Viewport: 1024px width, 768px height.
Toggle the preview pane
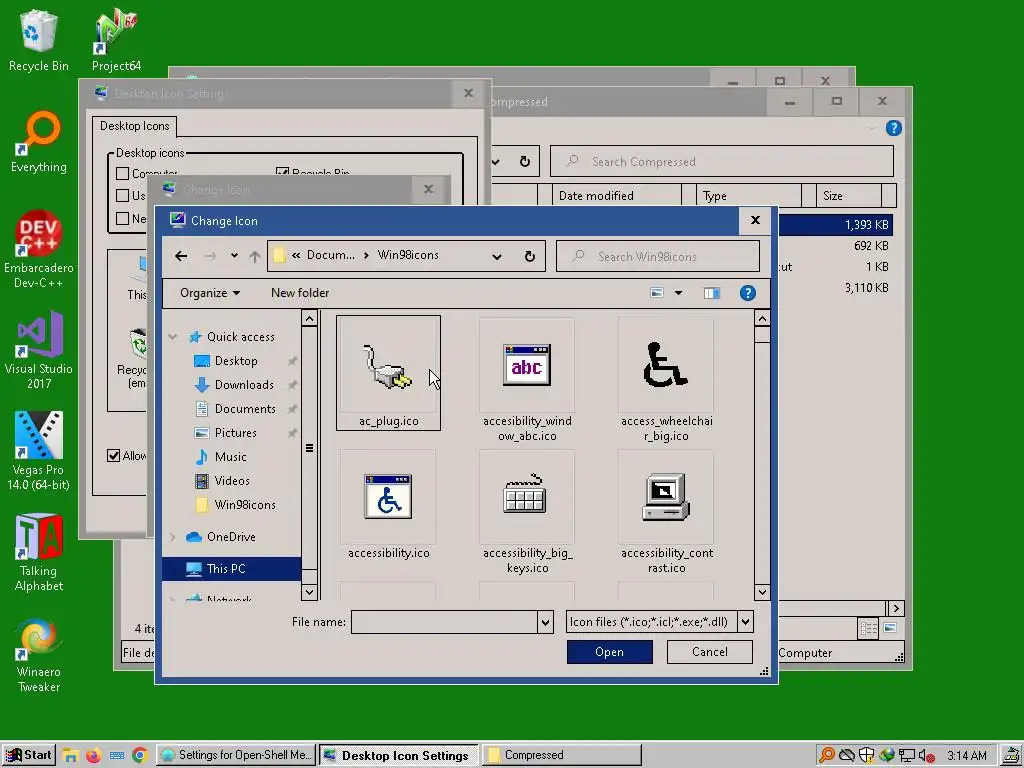(712, 293)
